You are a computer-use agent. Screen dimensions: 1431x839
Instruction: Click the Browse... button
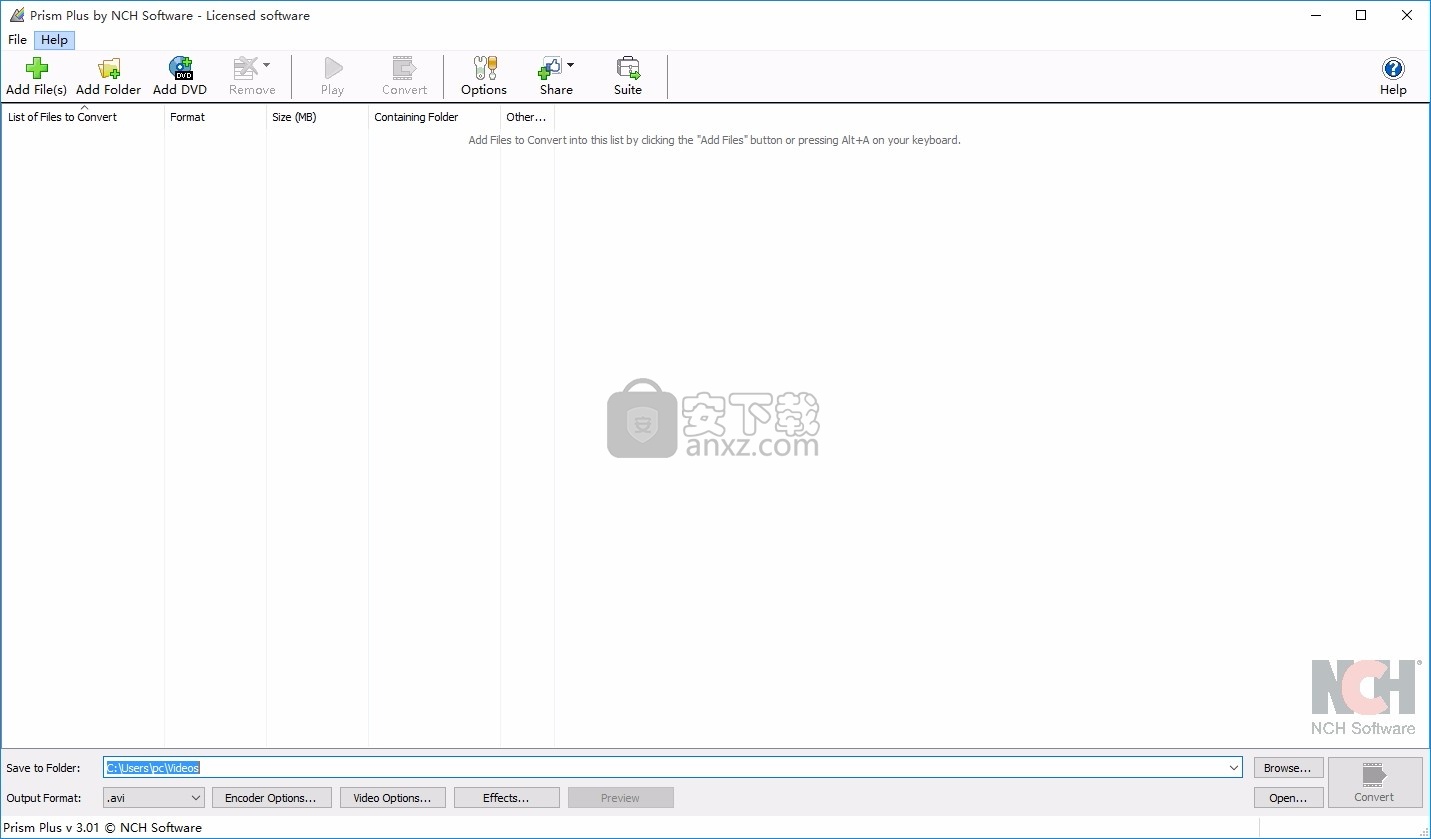tap(1288, 768)
